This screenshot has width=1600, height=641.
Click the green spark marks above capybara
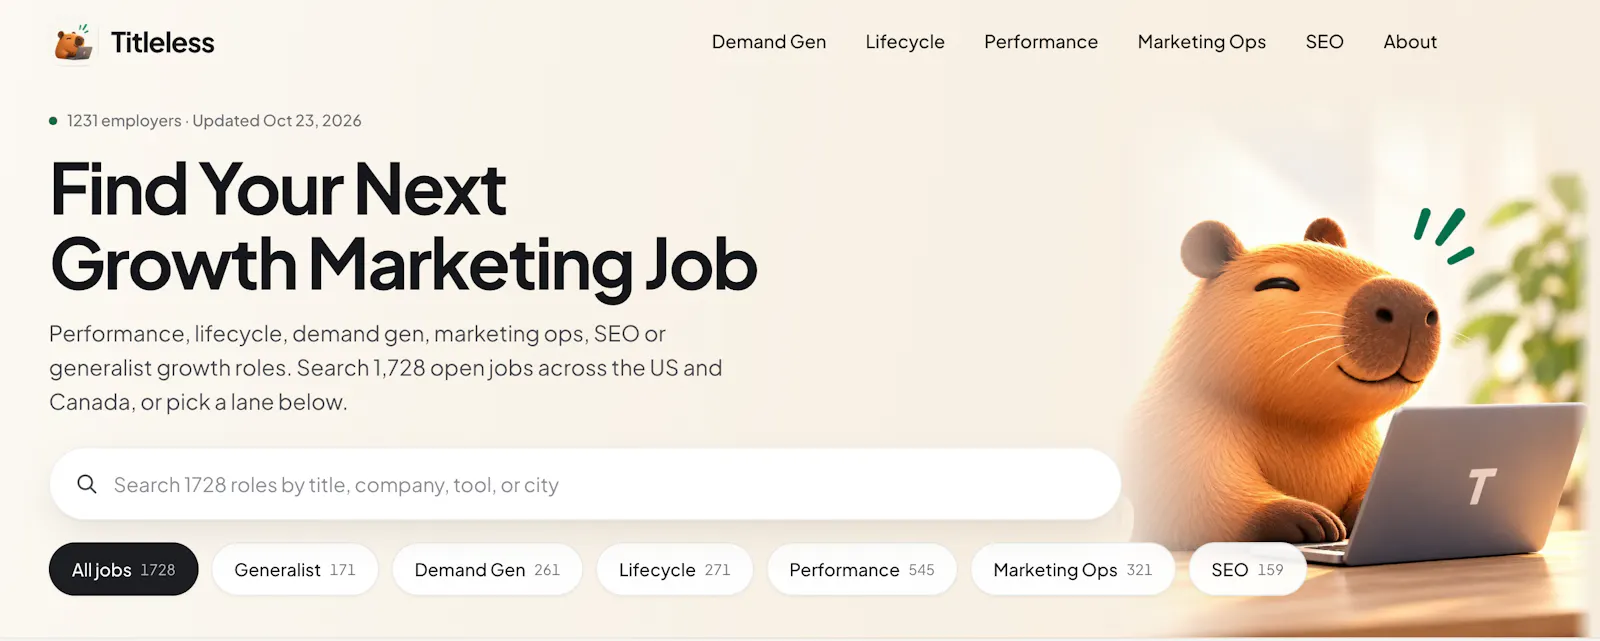(x=1443, y=235)
